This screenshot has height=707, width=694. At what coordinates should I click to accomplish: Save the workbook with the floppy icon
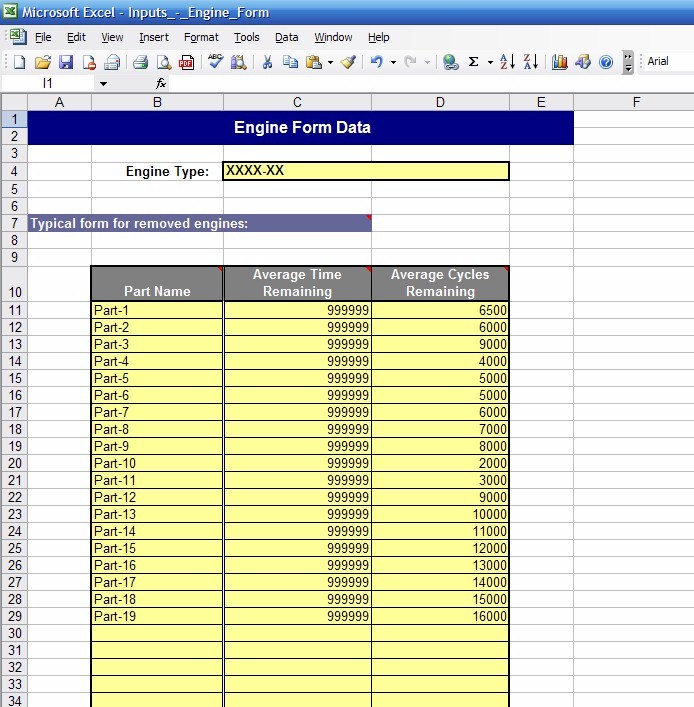pyautogui.click(x=66, y=62)
